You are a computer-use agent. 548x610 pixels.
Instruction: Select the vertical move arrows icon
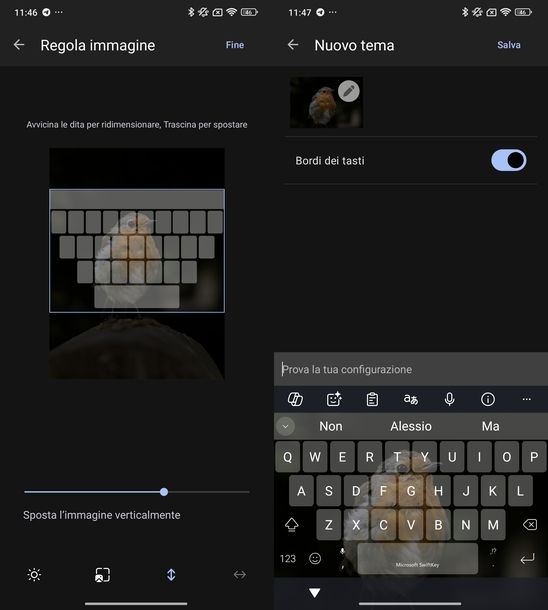click(x=171, y=575)
